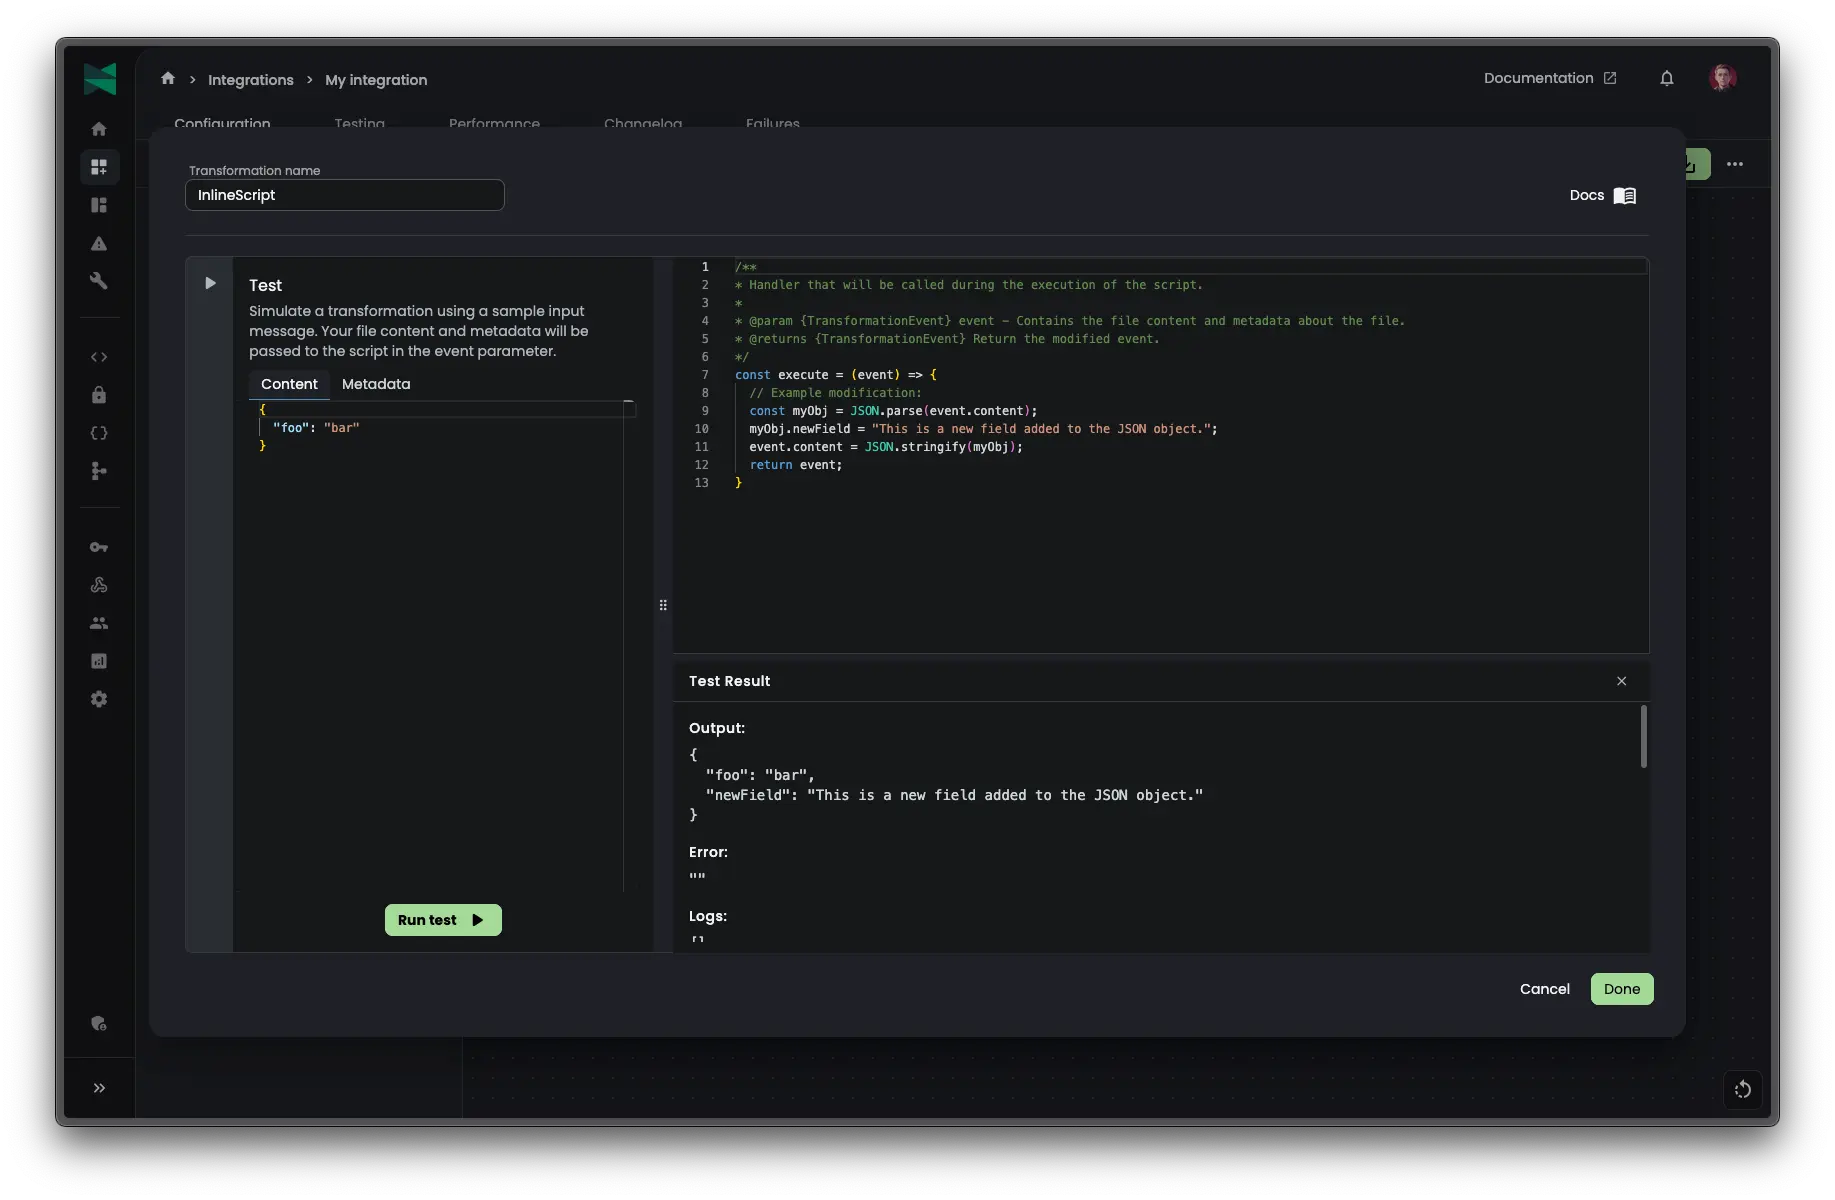Click the code brackets sidebar icon
This screenshot has width=1835, height=1200.
point(99,357)
